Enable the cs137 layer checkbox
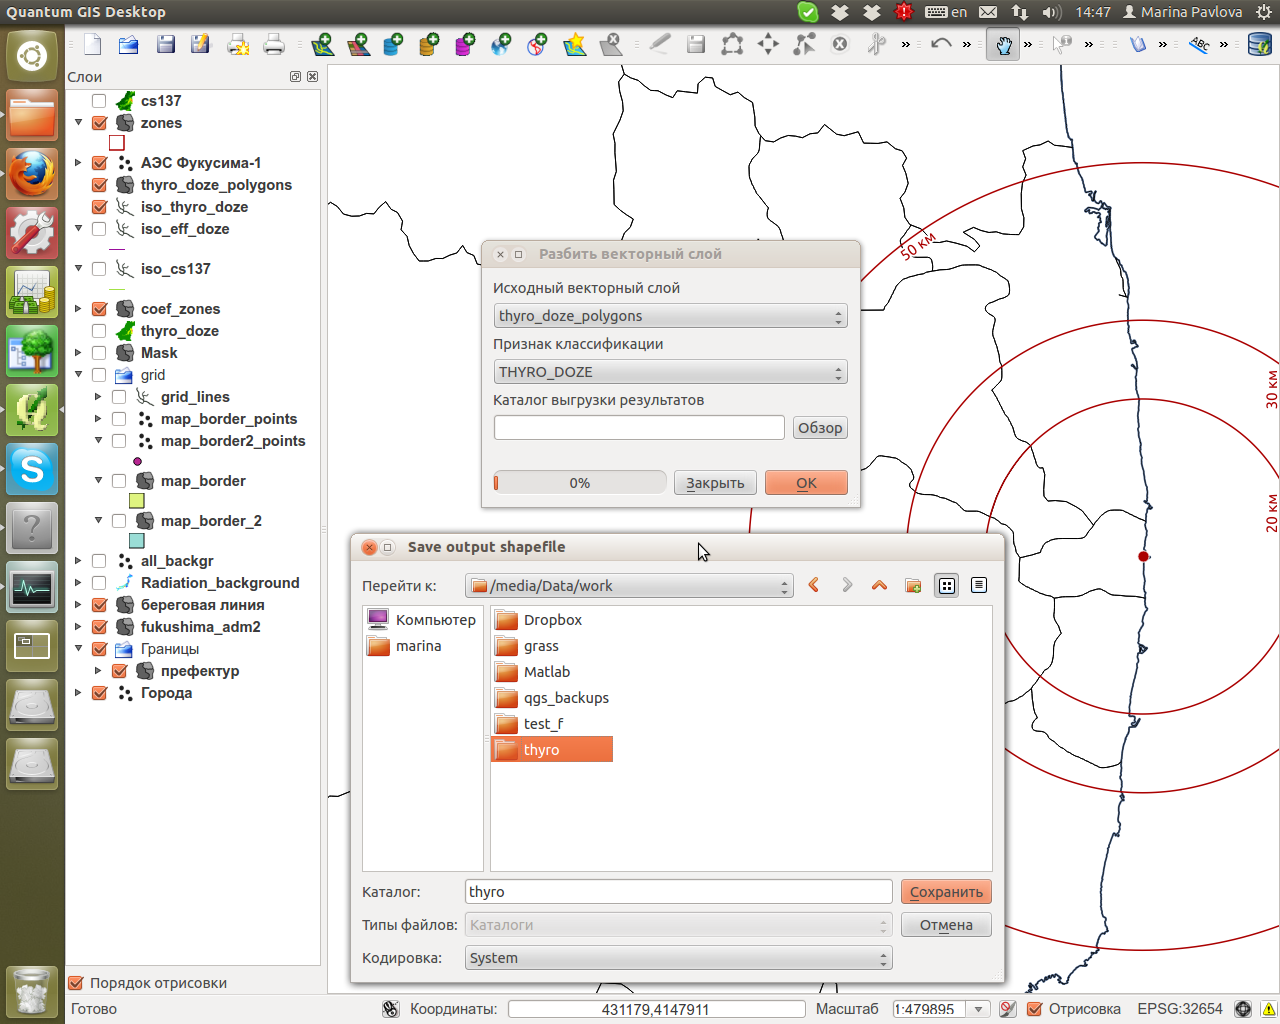1280x1024 pixels. 99,101
